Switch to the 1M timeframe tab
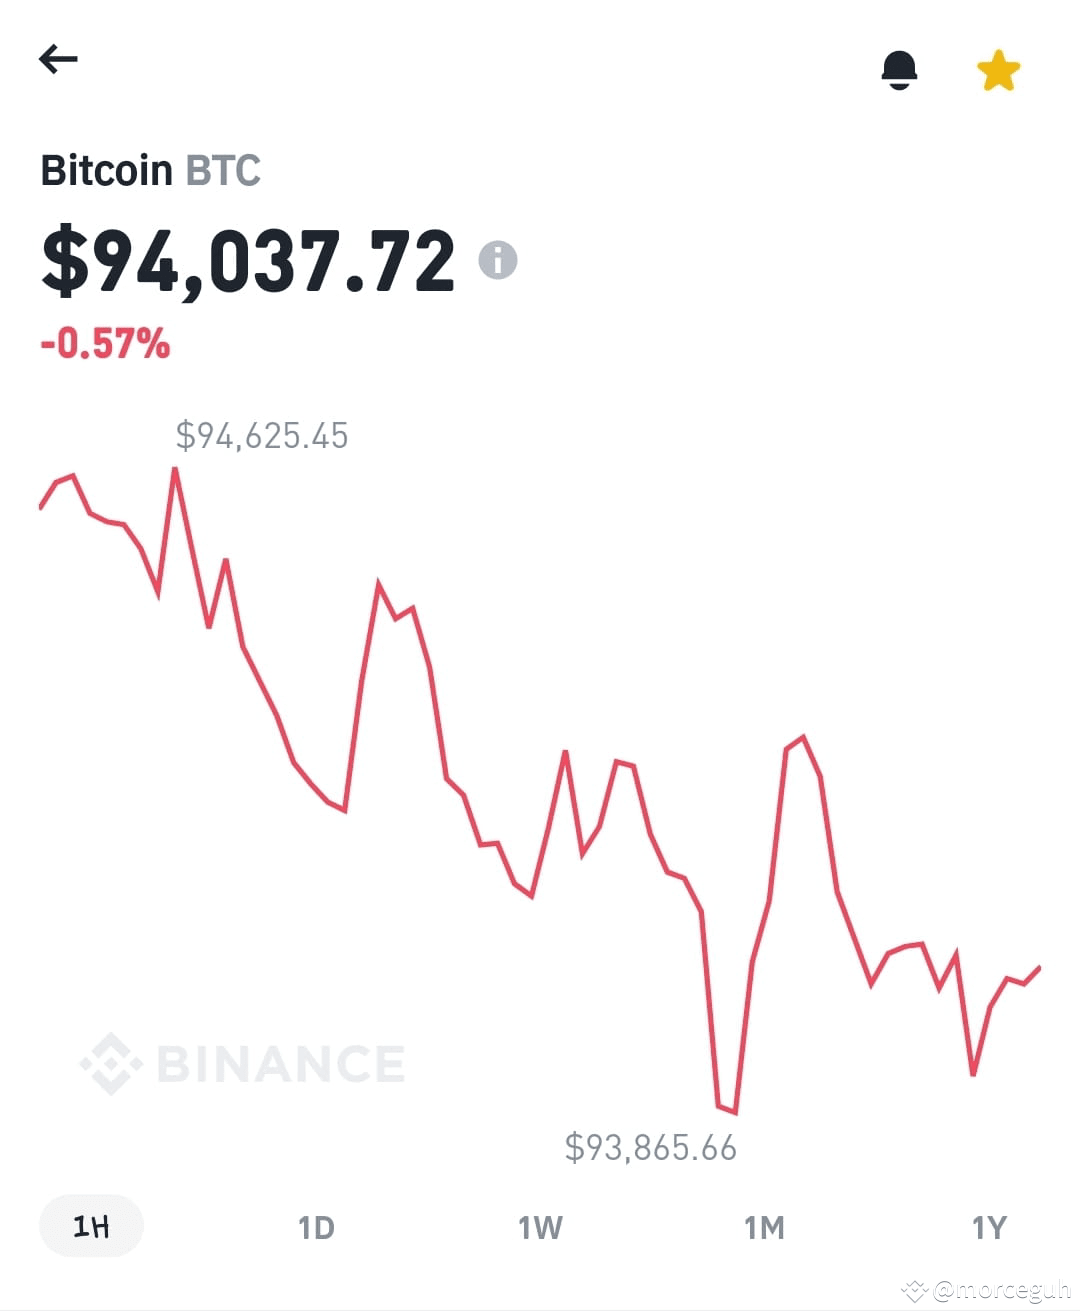The height and width of the screenshot is (1312, 1080). click(x=765, y=1225)
